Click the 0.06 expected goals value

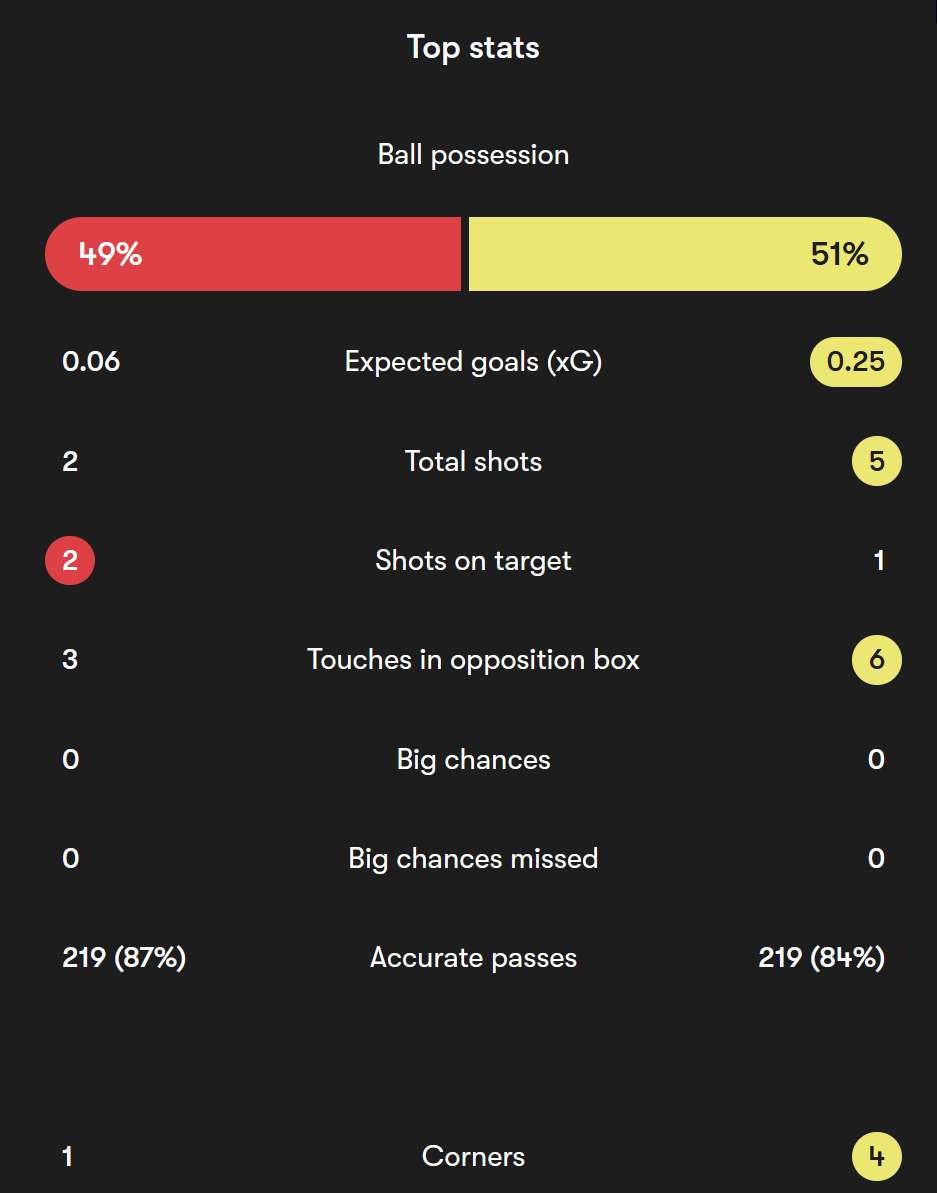pos(91,361)
